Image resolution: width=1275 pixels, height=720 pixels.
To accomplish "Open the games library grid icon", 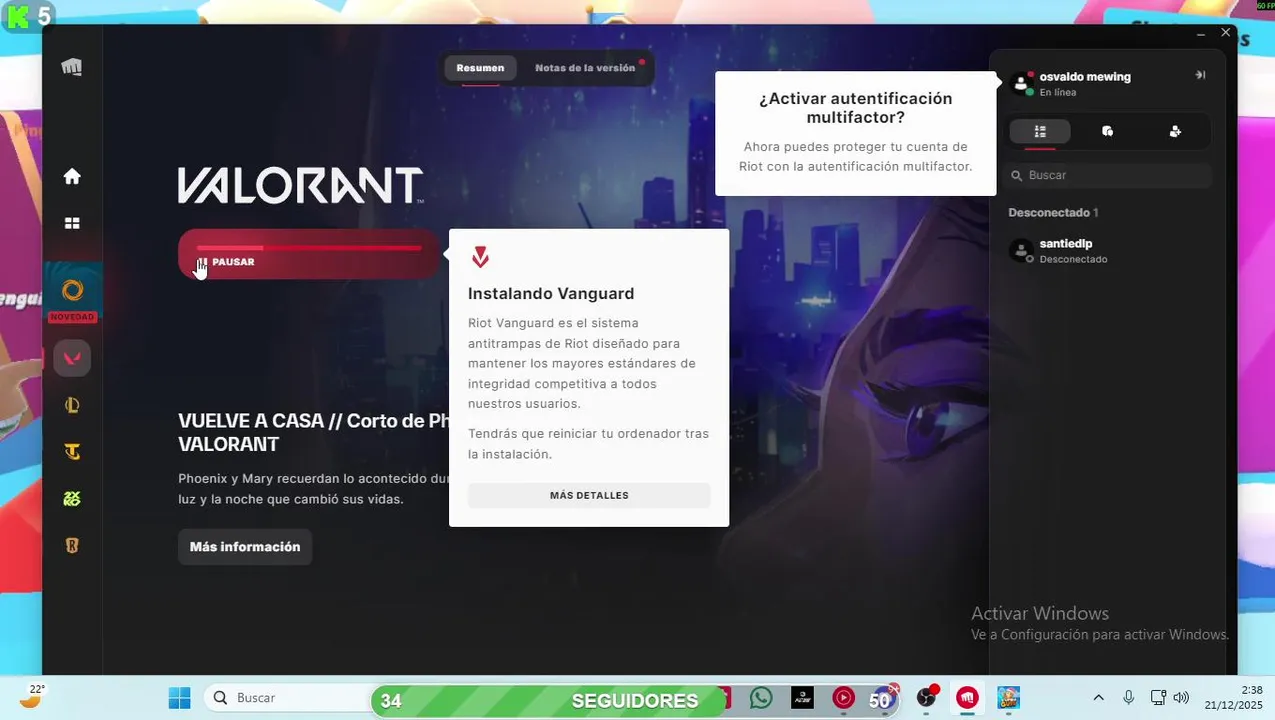I will click(x=72, y=223).
